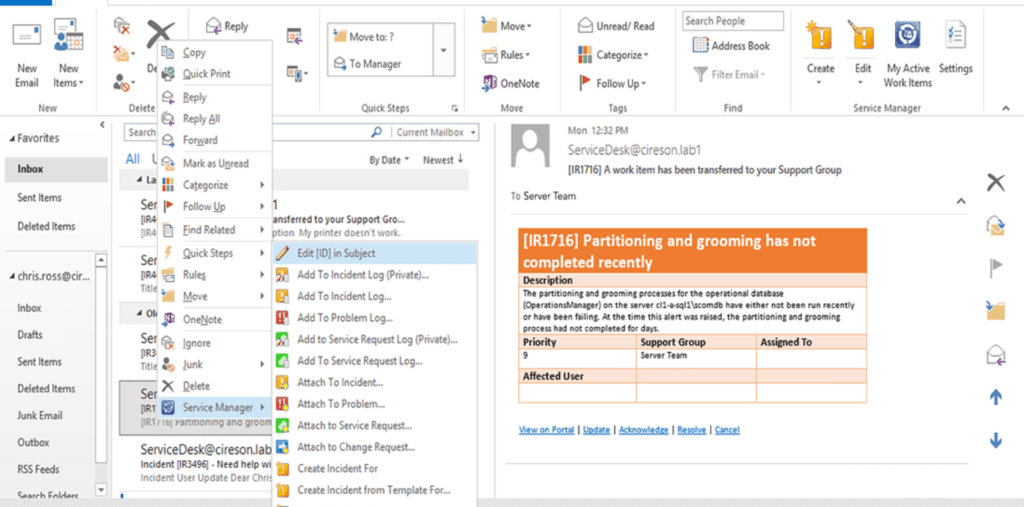Toggle Newest sort order
The image size is (1024, 507).
coord(443,160)
